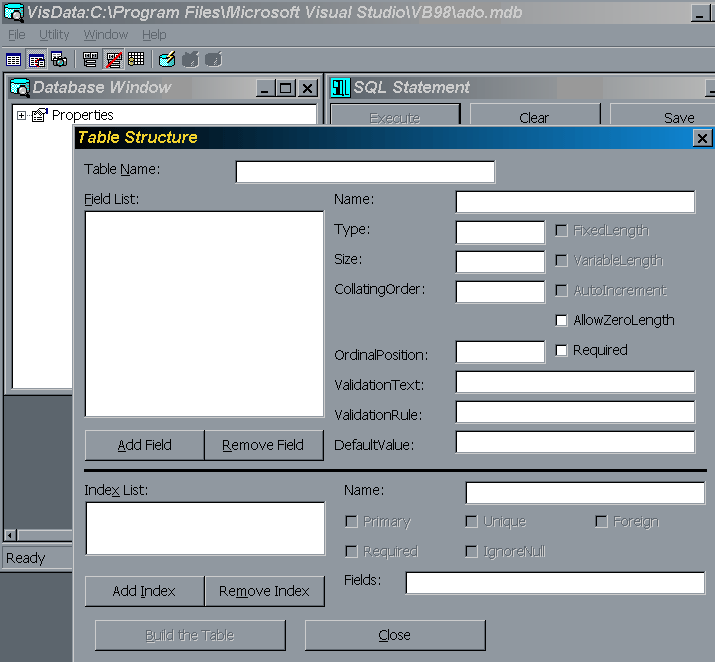715x662 pixels.
Task: Choose the no Data Control form icon
Action: [114, 60]
